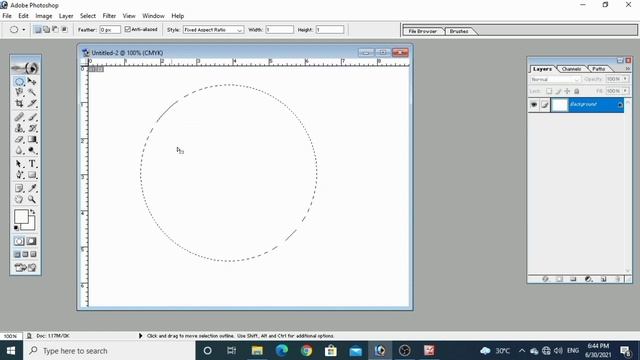Select the Pen tool
Screen dimensions: 640x360
pos(19,175)
